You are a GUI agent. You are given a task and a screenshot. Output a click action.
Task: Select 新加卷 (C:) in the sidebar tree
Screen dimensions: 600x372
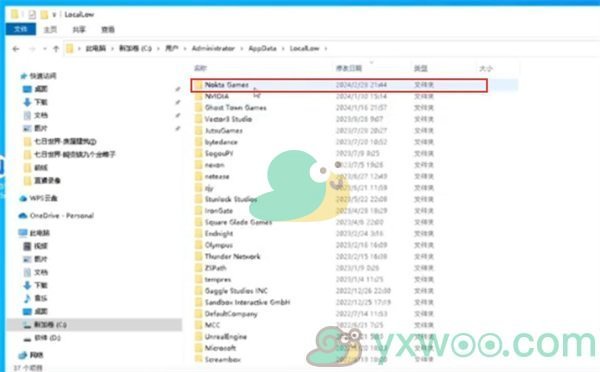[94, 325]
